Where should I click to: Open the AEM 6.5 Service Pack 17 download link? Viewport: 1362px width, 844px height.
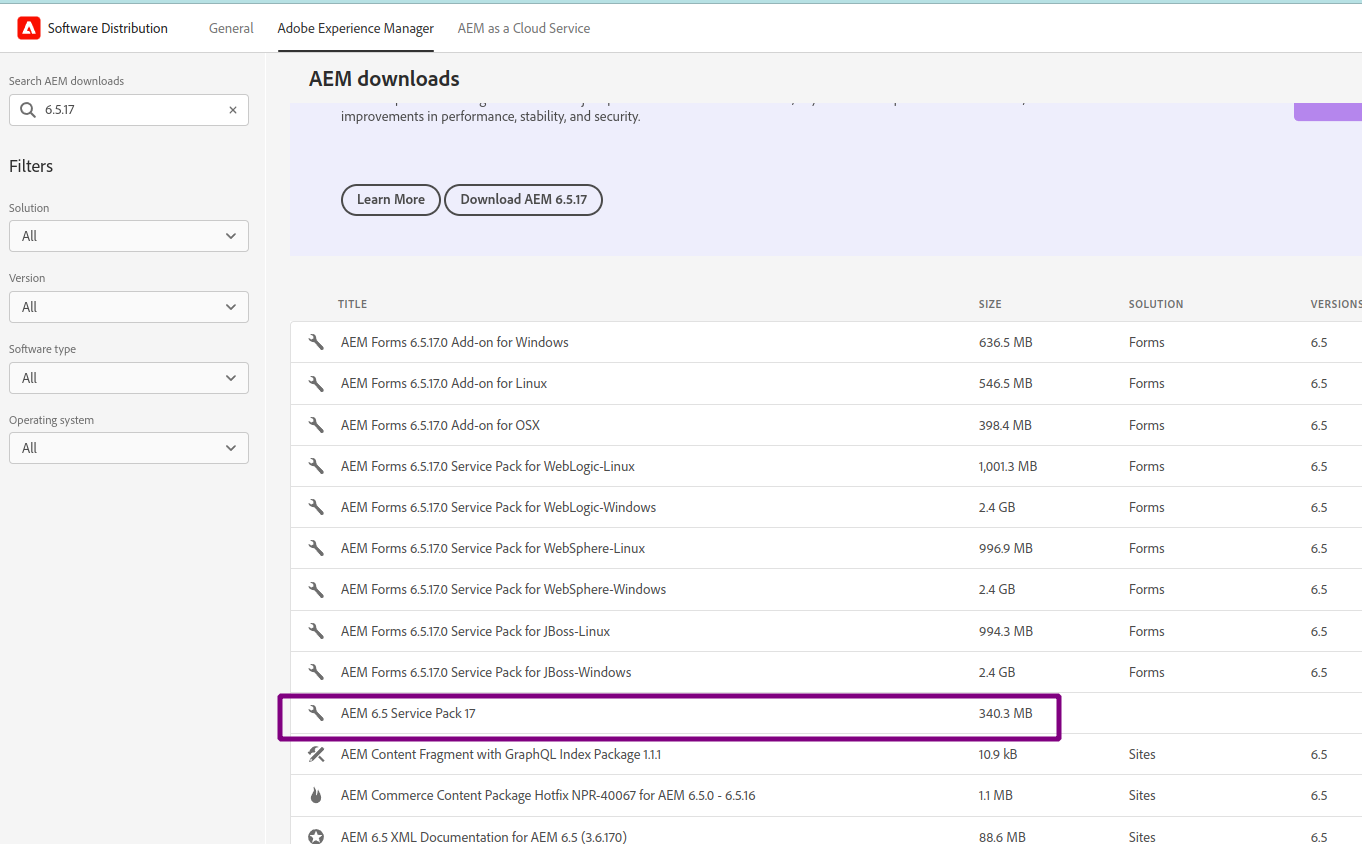[408, 713]
